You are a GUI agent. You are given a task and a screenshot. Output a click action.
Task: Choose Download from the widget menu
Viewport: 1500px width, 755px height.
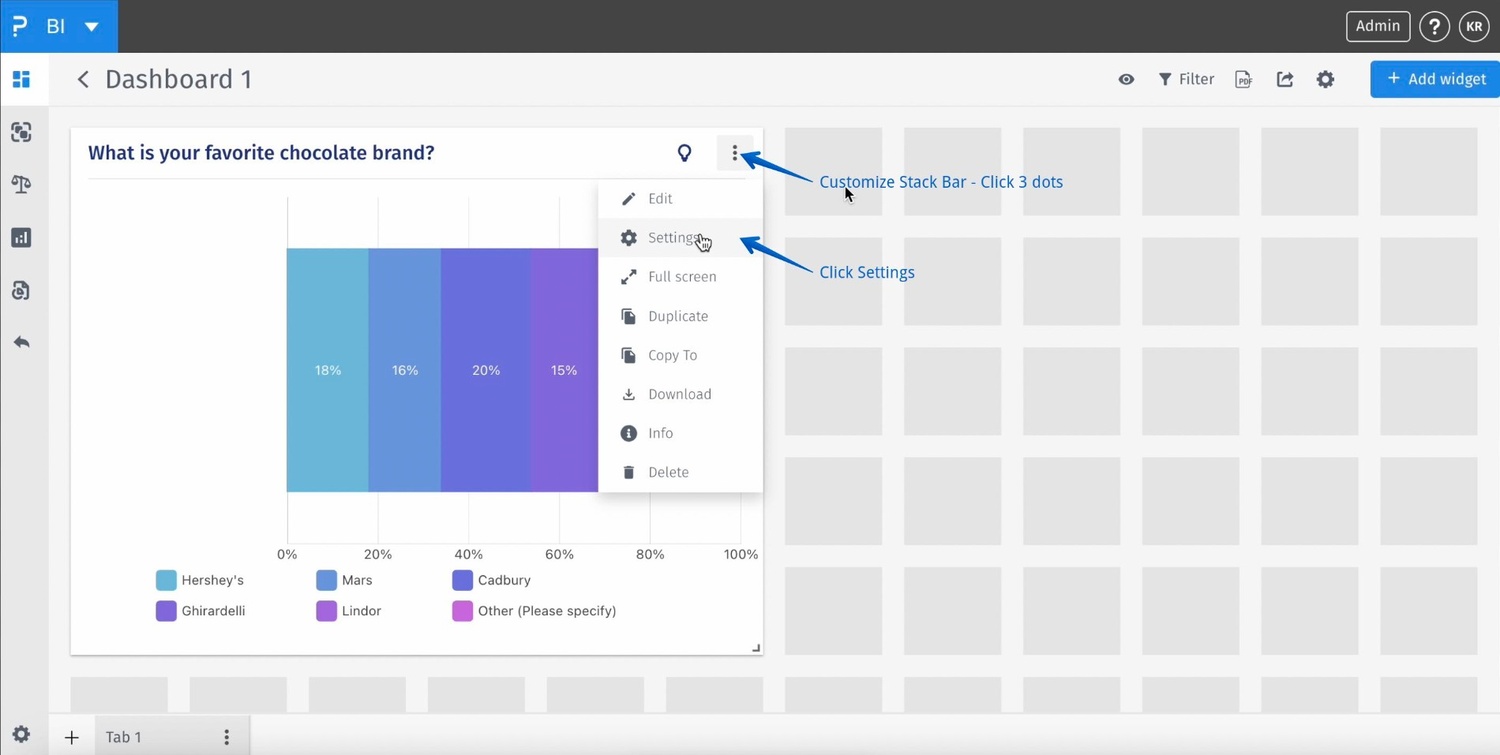tap(680, 394)
